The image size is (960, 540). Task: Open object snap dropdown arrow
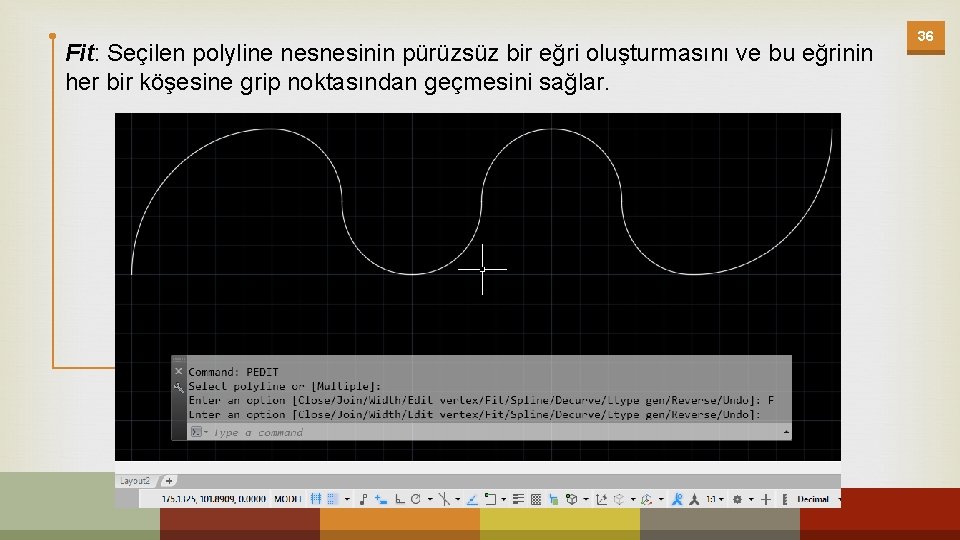pyautogui.click(x=504, y=500)
